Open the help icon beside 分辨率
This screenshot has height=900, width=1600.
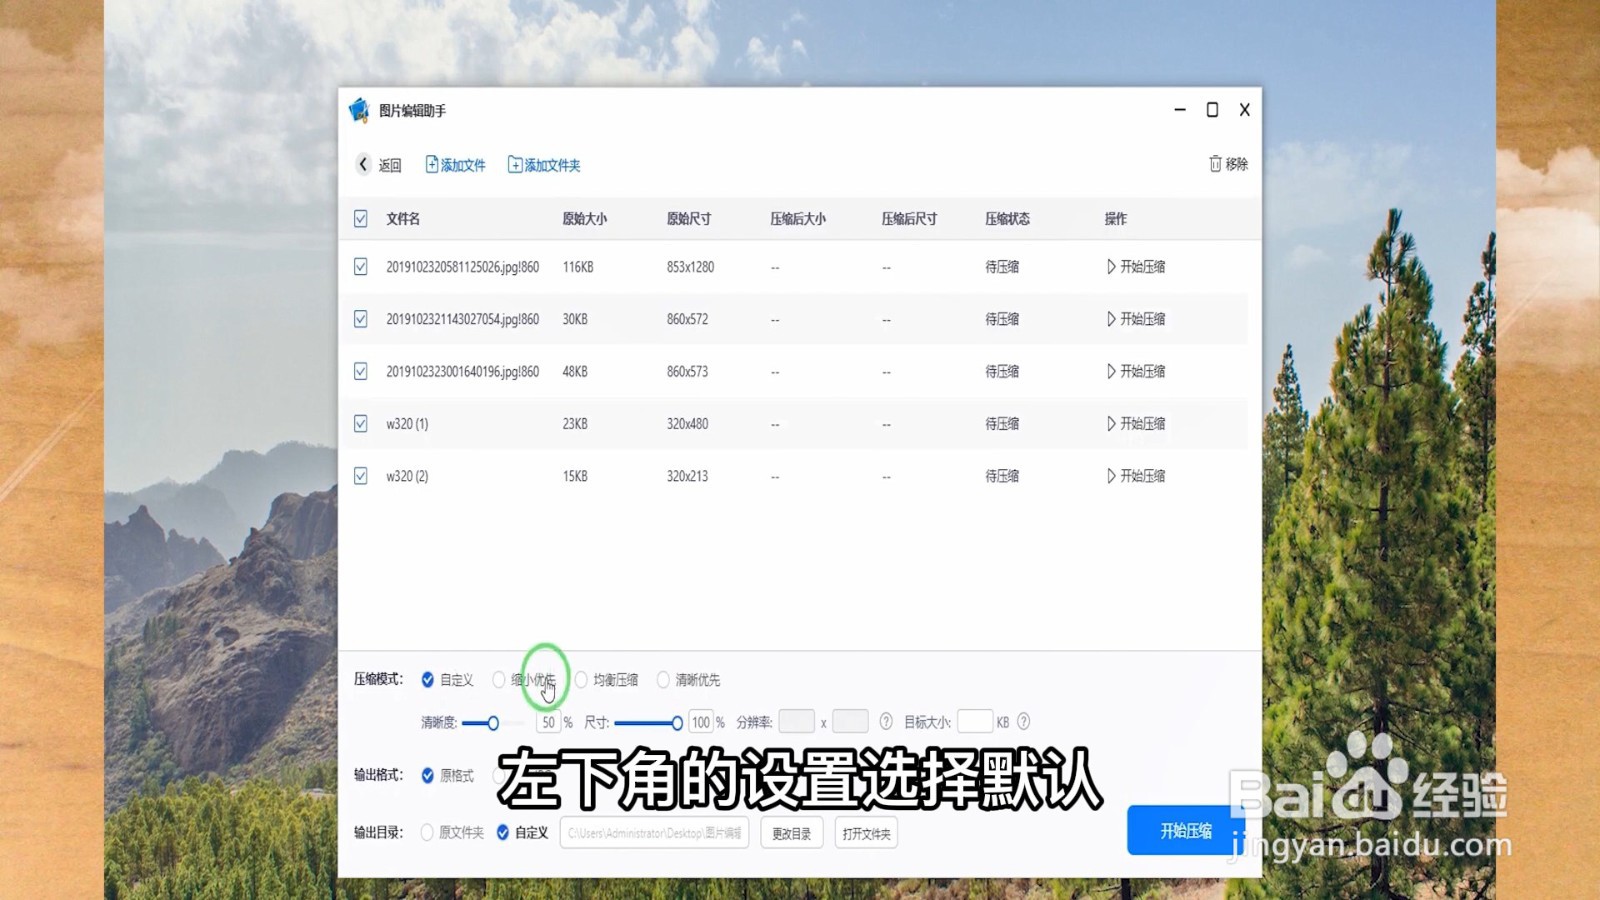click(885, 721)
